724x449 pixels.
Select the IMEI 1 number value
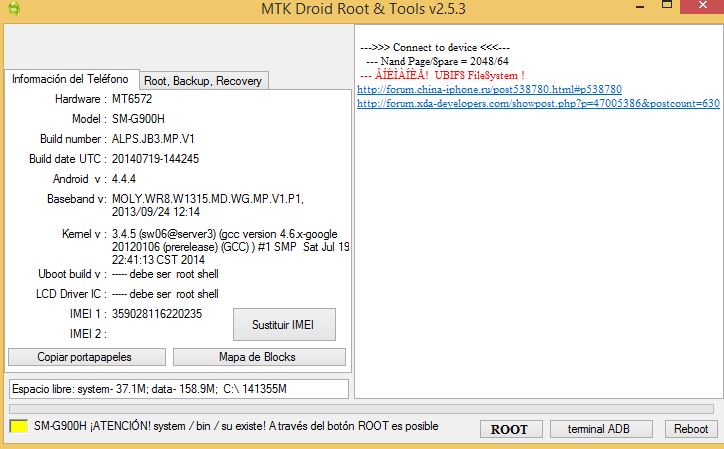[157, 314]
